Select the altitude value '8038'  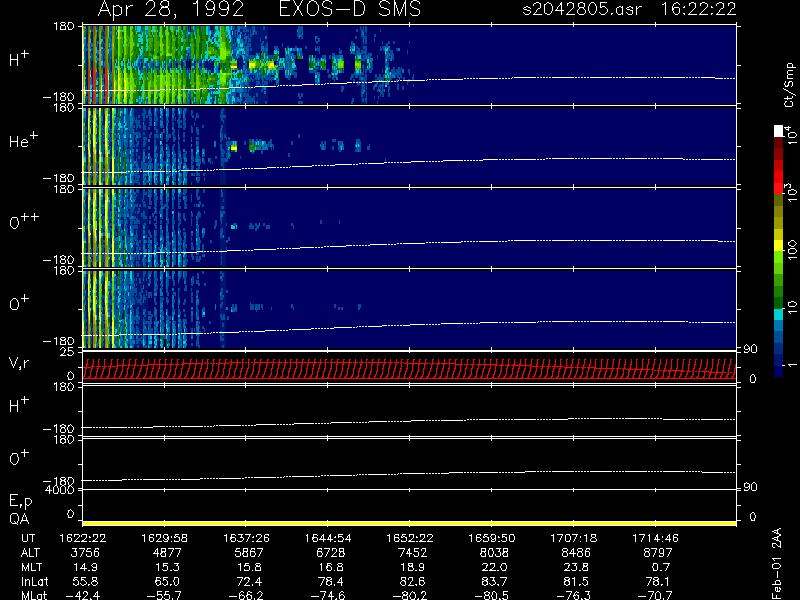click(x=494, y=553)
